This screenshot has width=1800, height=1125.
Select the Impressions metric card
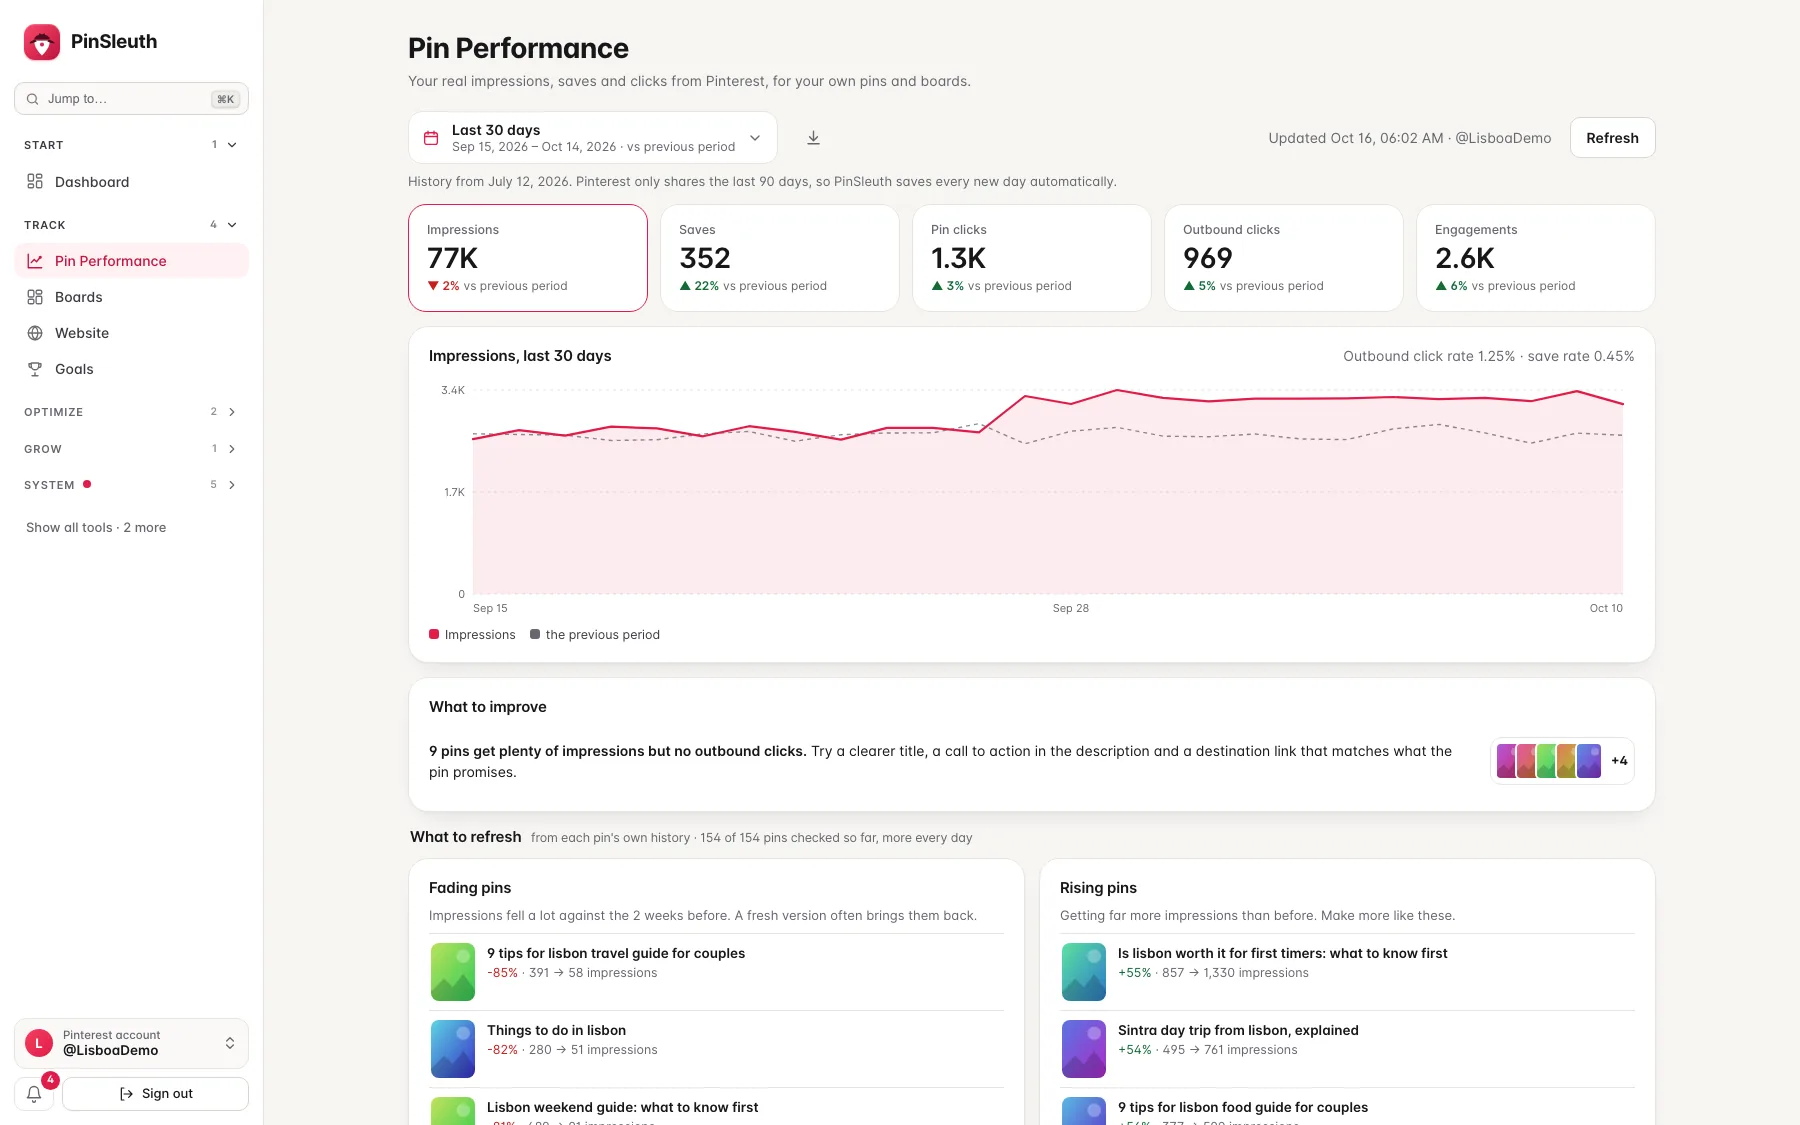click(528, 258)
